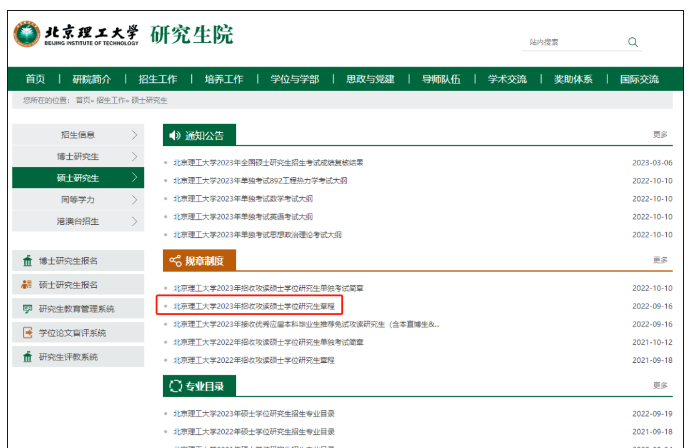Expand the 同等学力 sidebar chevron
690x448 pixels.
tap(135, 199)
